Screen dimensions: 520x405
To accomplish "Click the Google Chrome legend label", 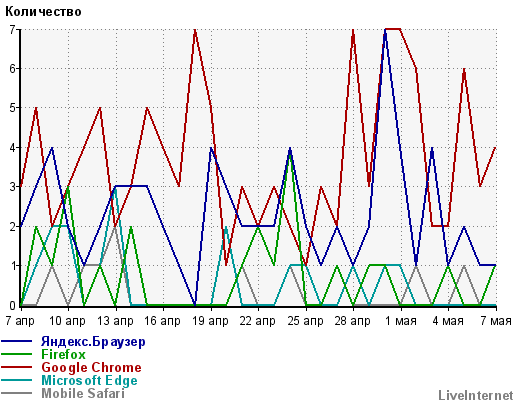I will pos(91,367).
